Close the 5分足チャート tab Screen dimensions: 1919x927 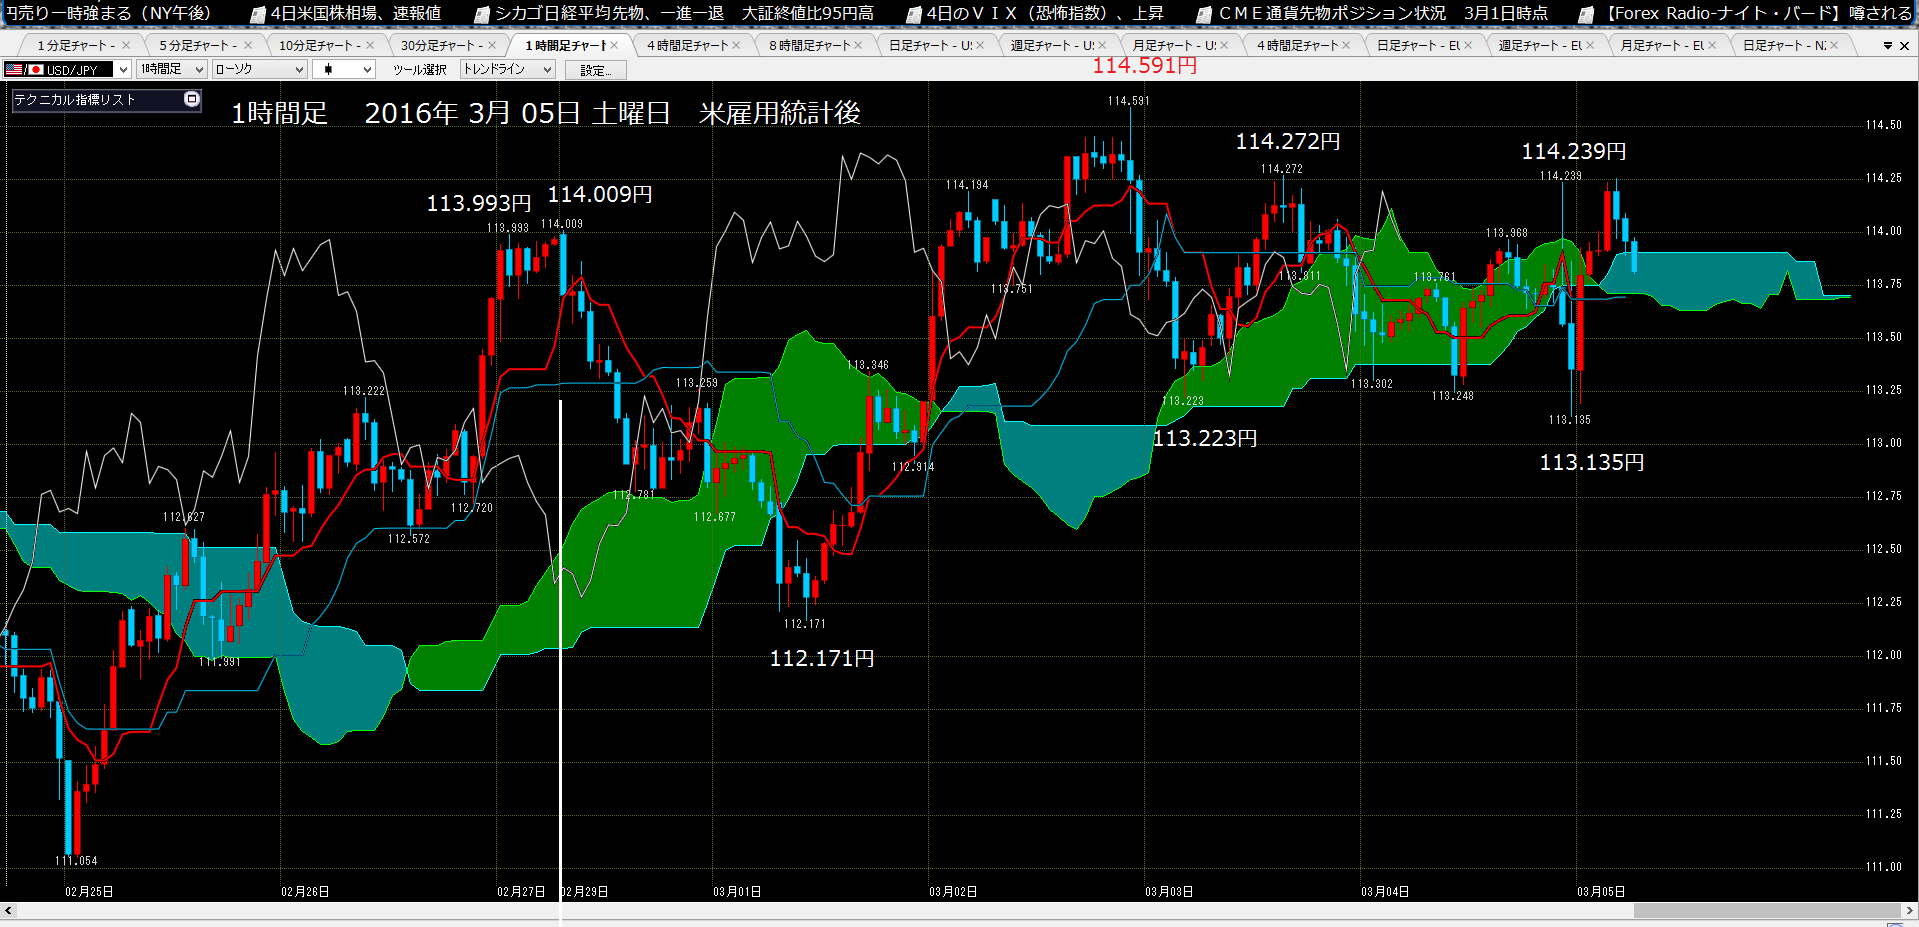(248, 46)
